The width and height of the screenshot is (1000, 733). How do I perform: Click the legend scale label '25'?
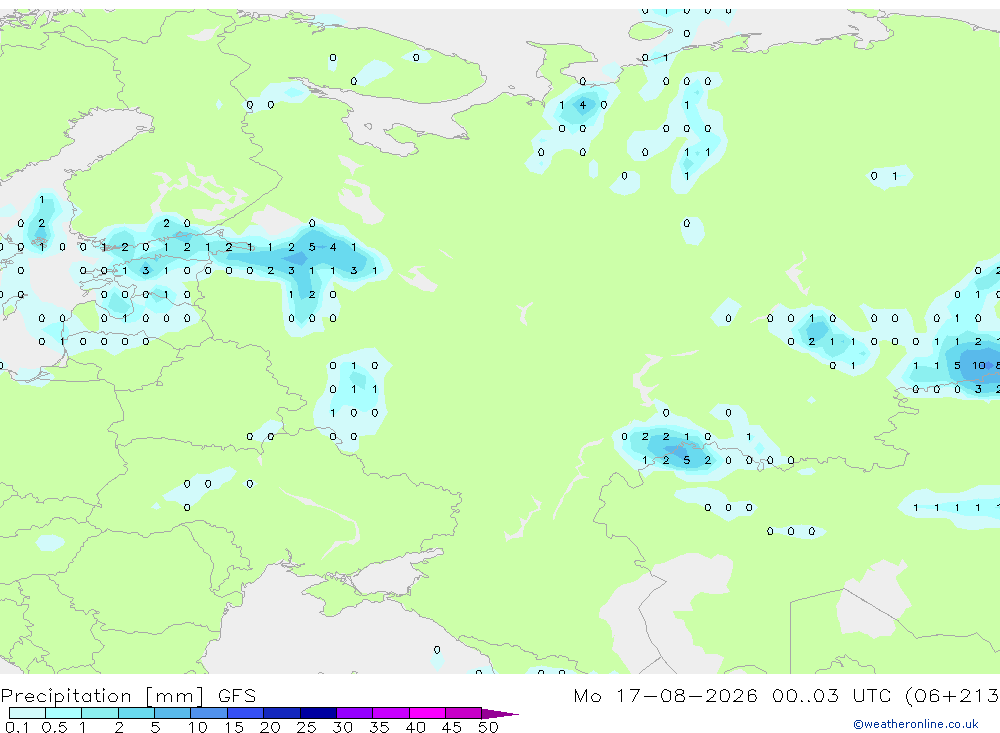pos(306,727)
